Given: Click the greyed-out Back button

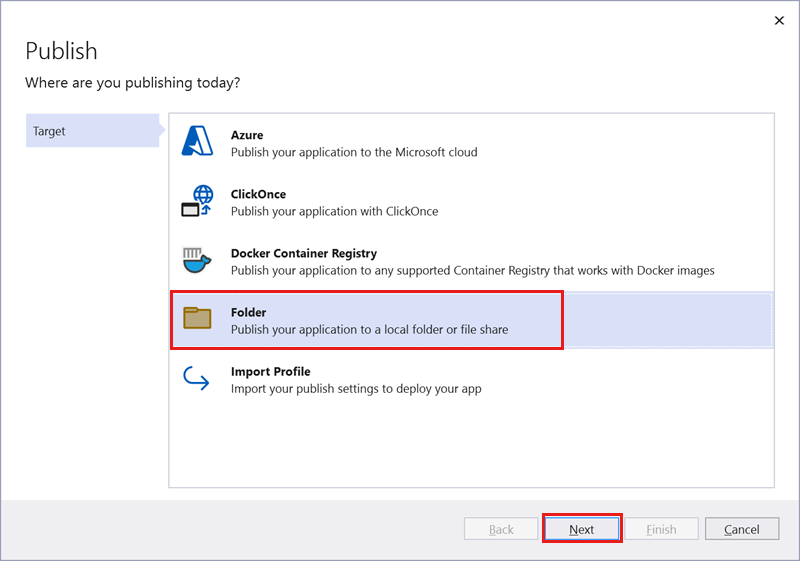Looking at the screenshot, I should click(502, 529).
